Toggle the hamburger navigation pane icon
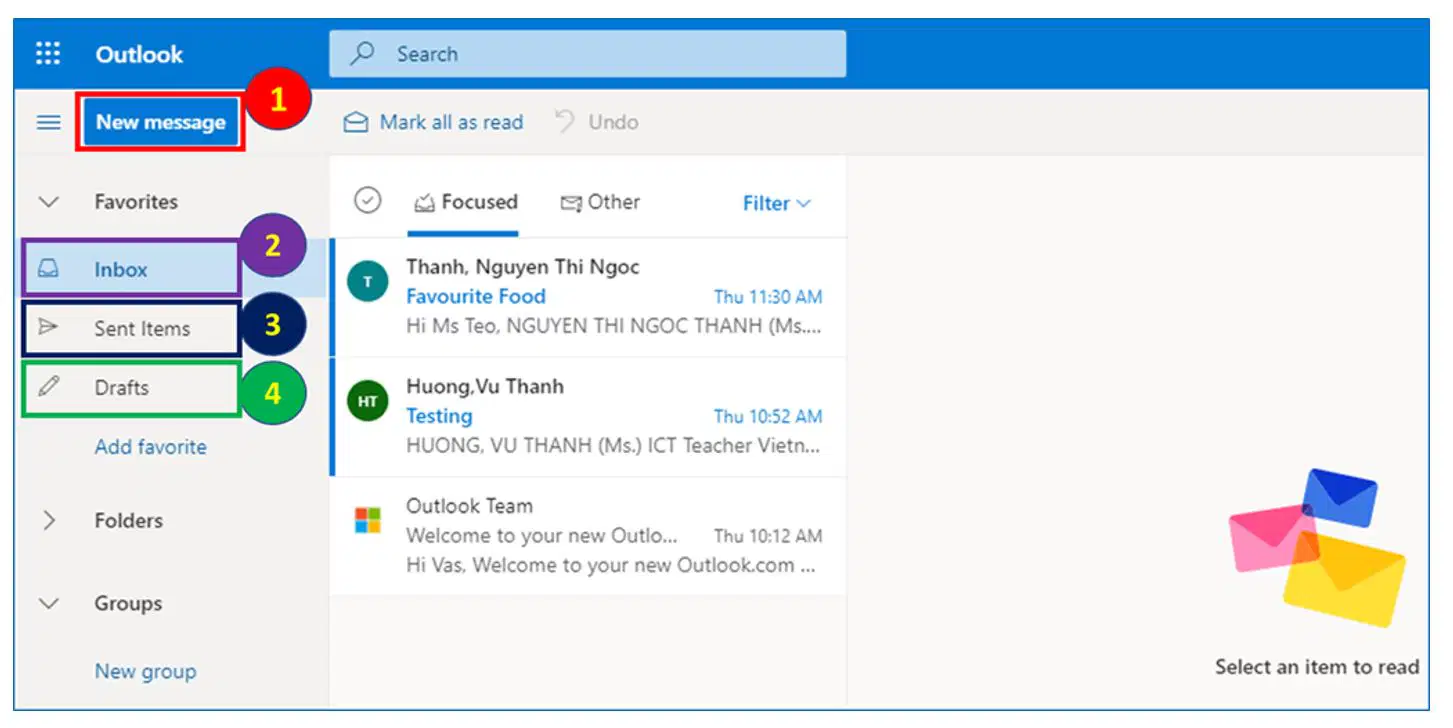The height and width of the screenshot is (728, 1453). (48, 123)
